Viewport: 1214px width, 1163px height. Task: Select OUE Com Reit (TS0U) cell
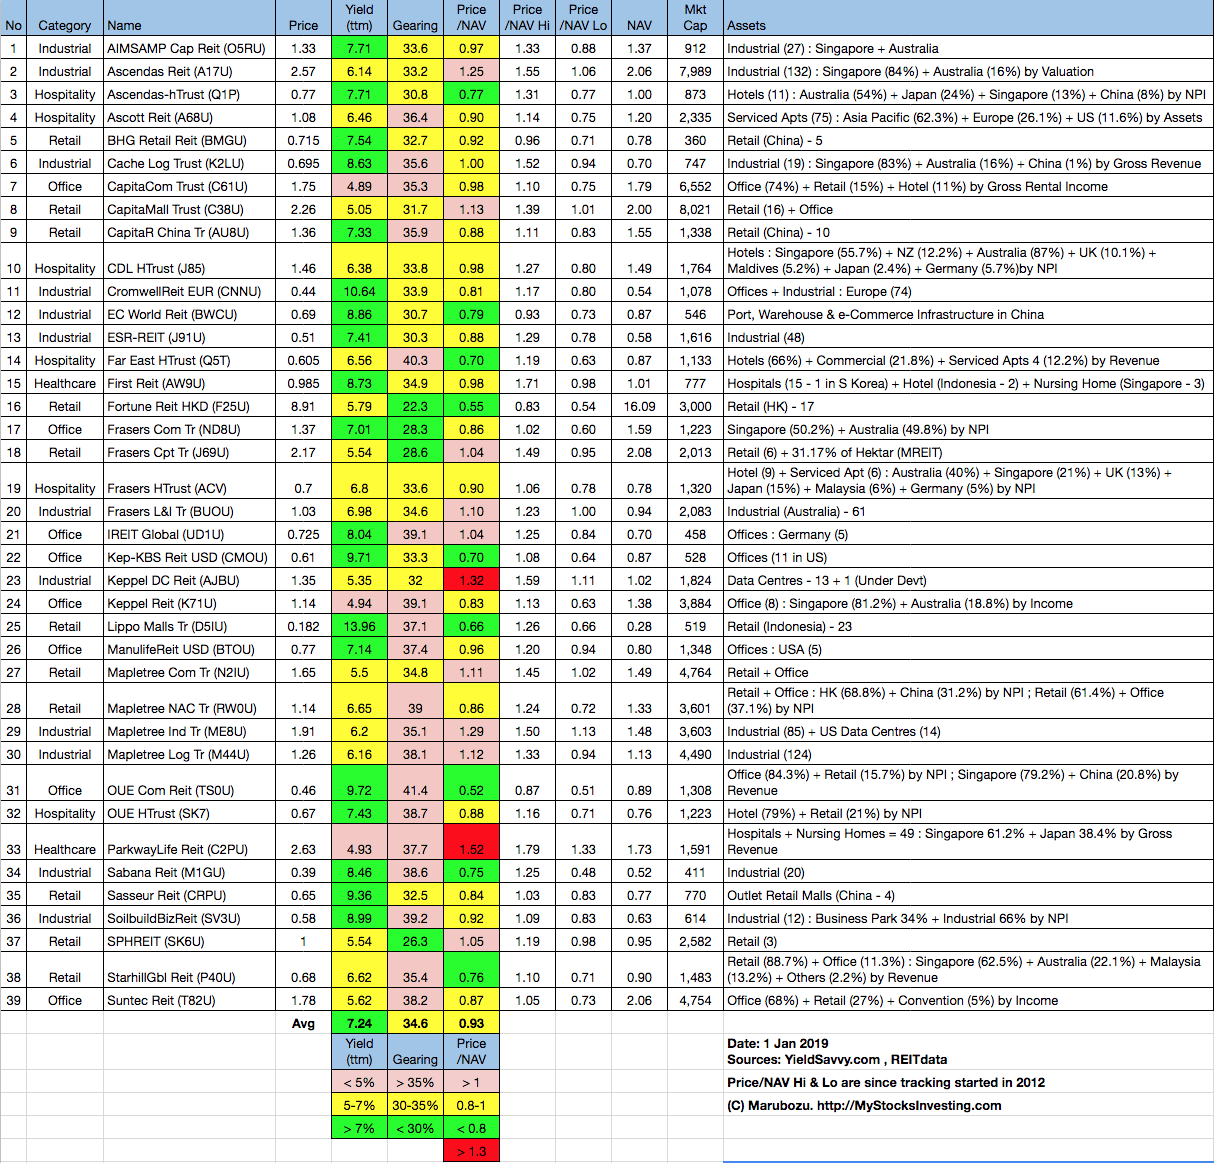[x=189, y=784]
